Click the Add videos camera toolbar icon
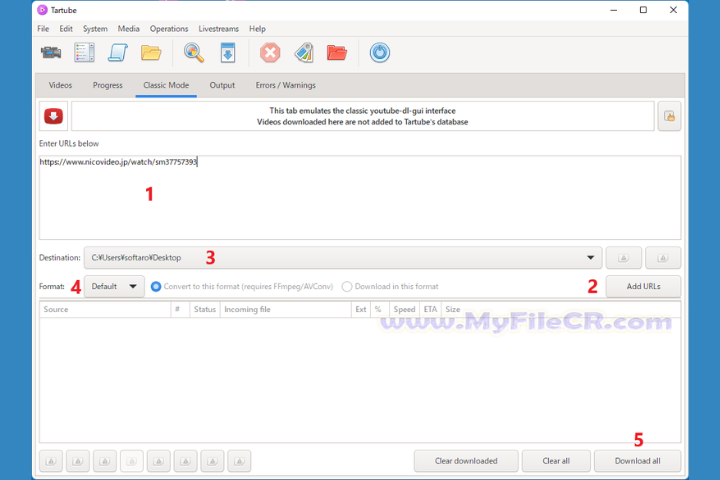The width and height of the screenshot is (720, 480). point(51,52)
